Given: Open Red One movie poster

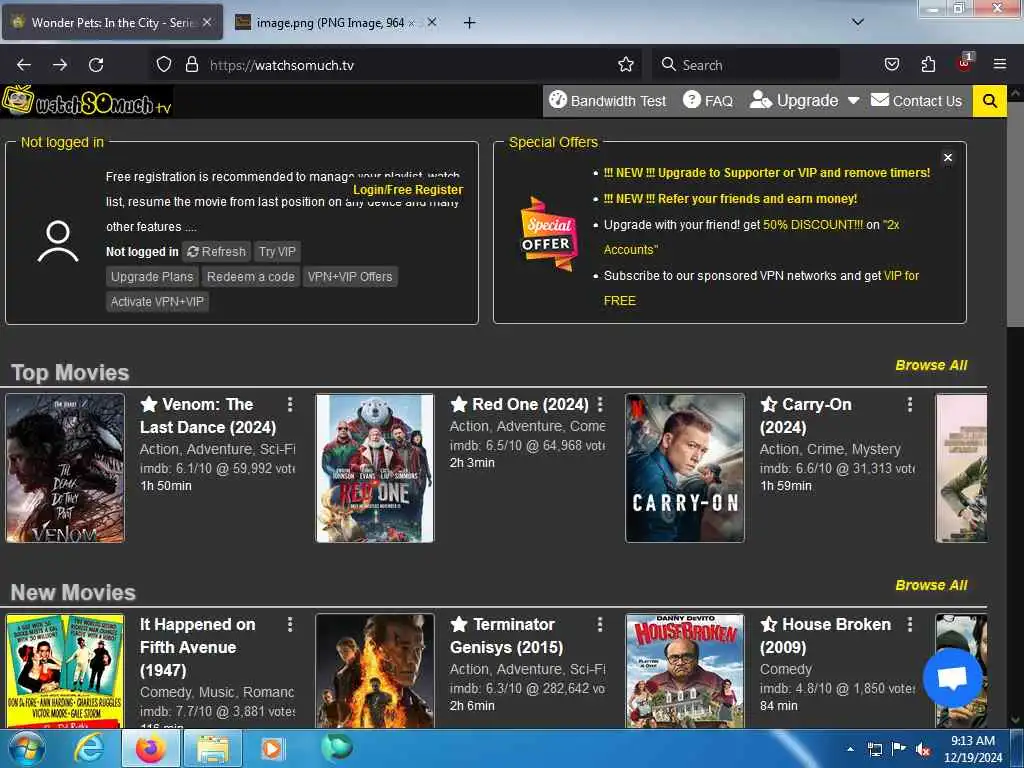Looking at the screenshot, I should coord(375,468).
